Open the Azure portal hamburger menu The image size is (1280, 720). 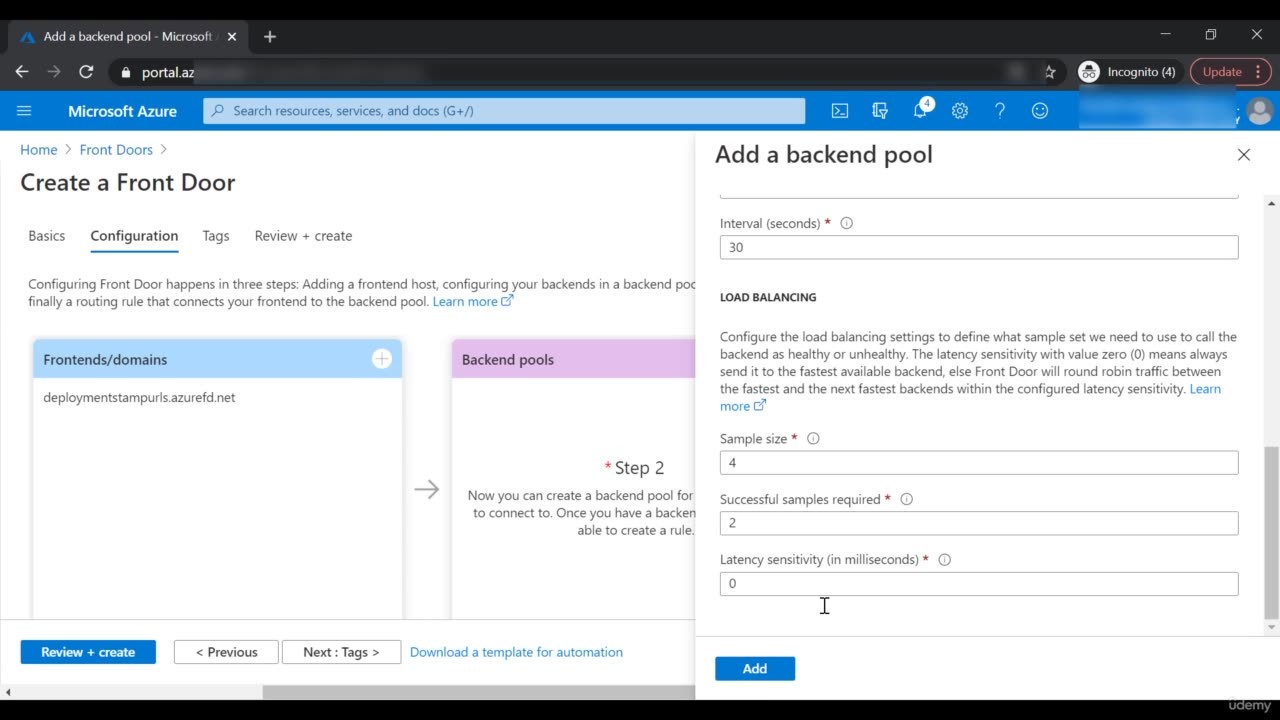coord(24,111)
